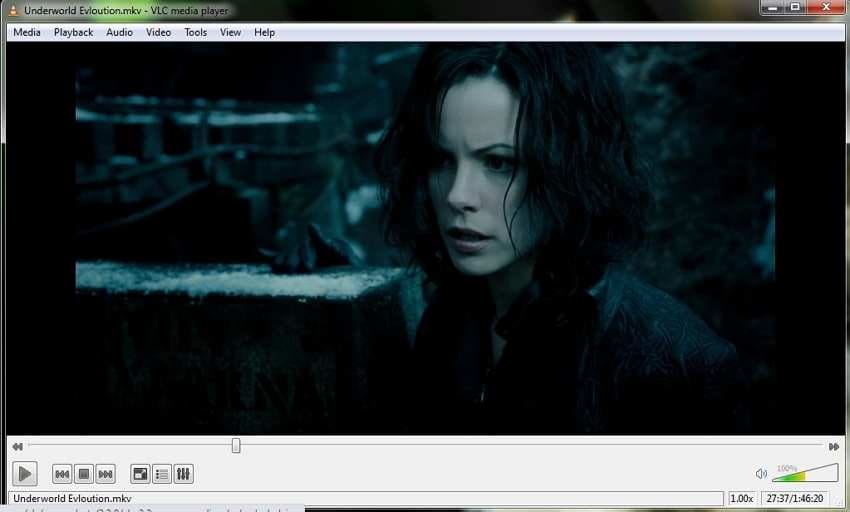Open the Video menu
850x512 pixels.
[158, 33]
